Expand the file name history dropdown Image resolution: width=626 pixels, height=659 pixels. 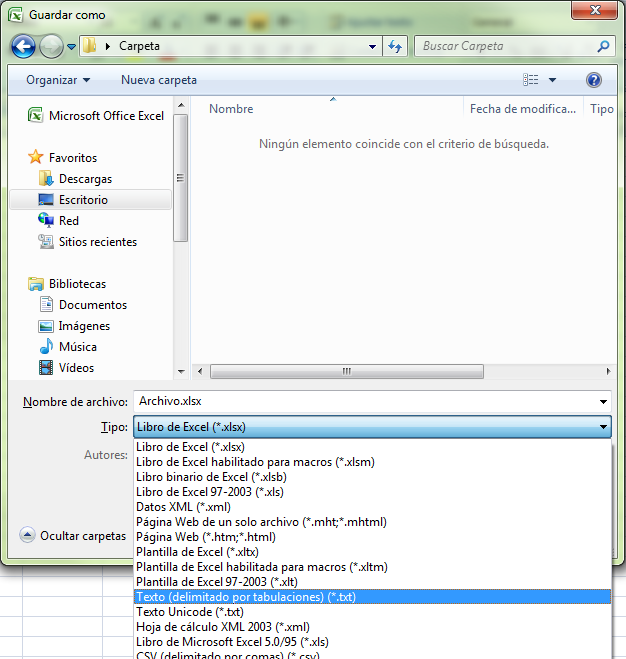[603, 401]
